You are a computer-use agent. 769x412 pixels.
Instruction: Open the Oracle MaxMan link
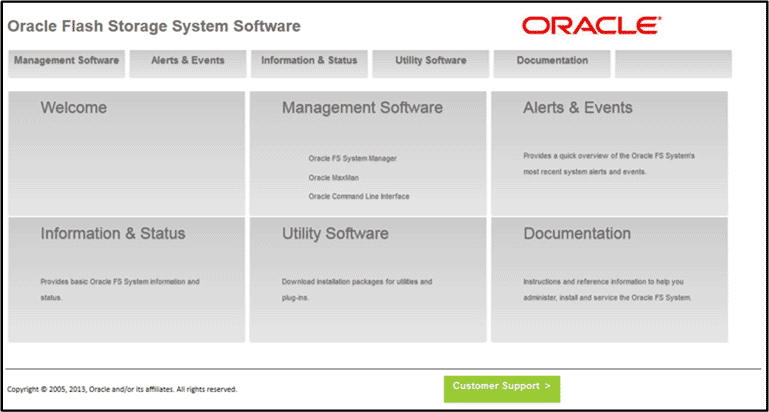click(x=331, y=178)
